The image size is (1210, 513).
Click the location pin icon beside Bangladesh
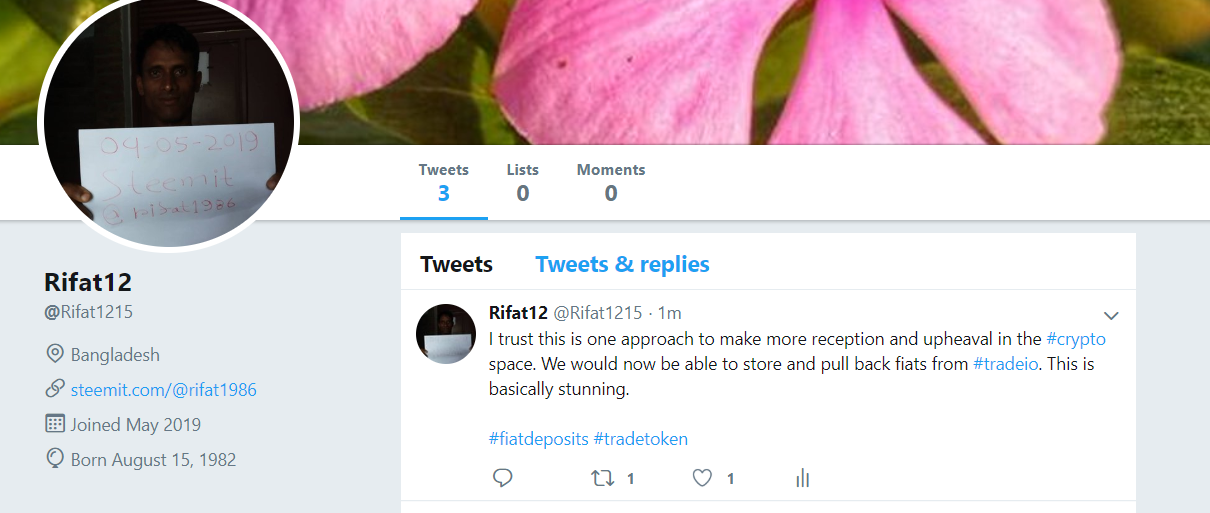[55, 354]
